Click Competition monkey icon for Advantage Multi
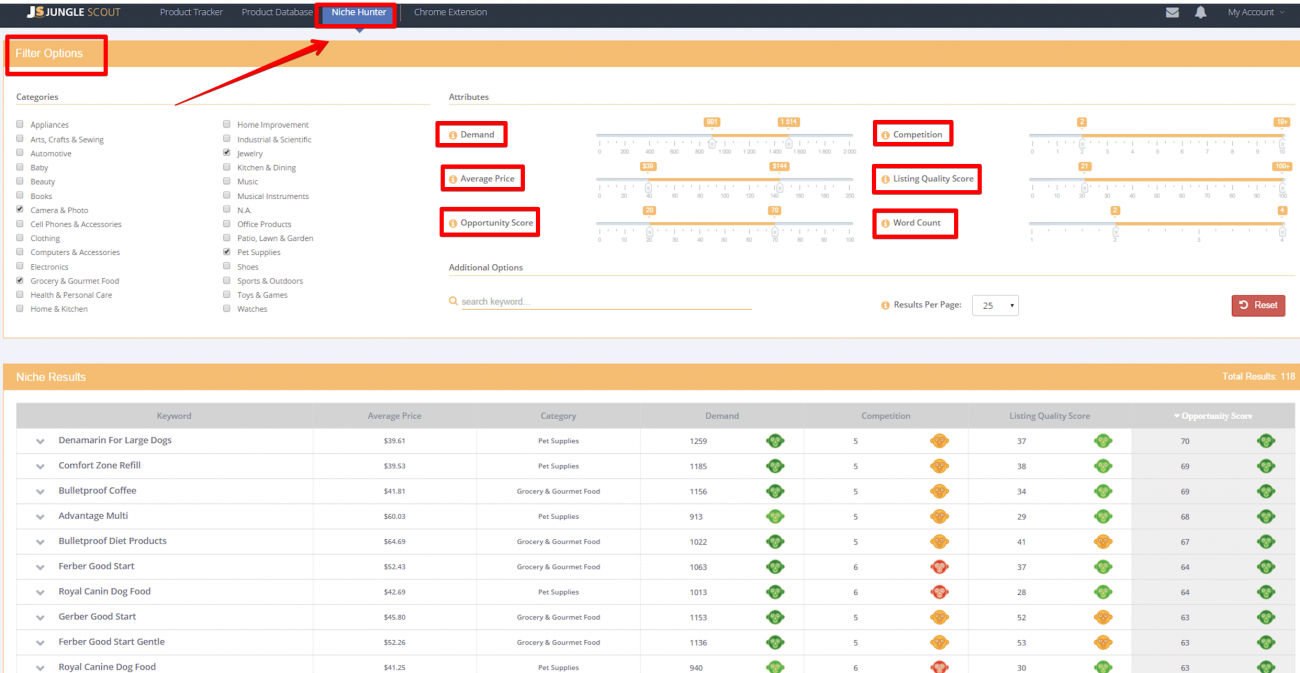 pos(939,516)
